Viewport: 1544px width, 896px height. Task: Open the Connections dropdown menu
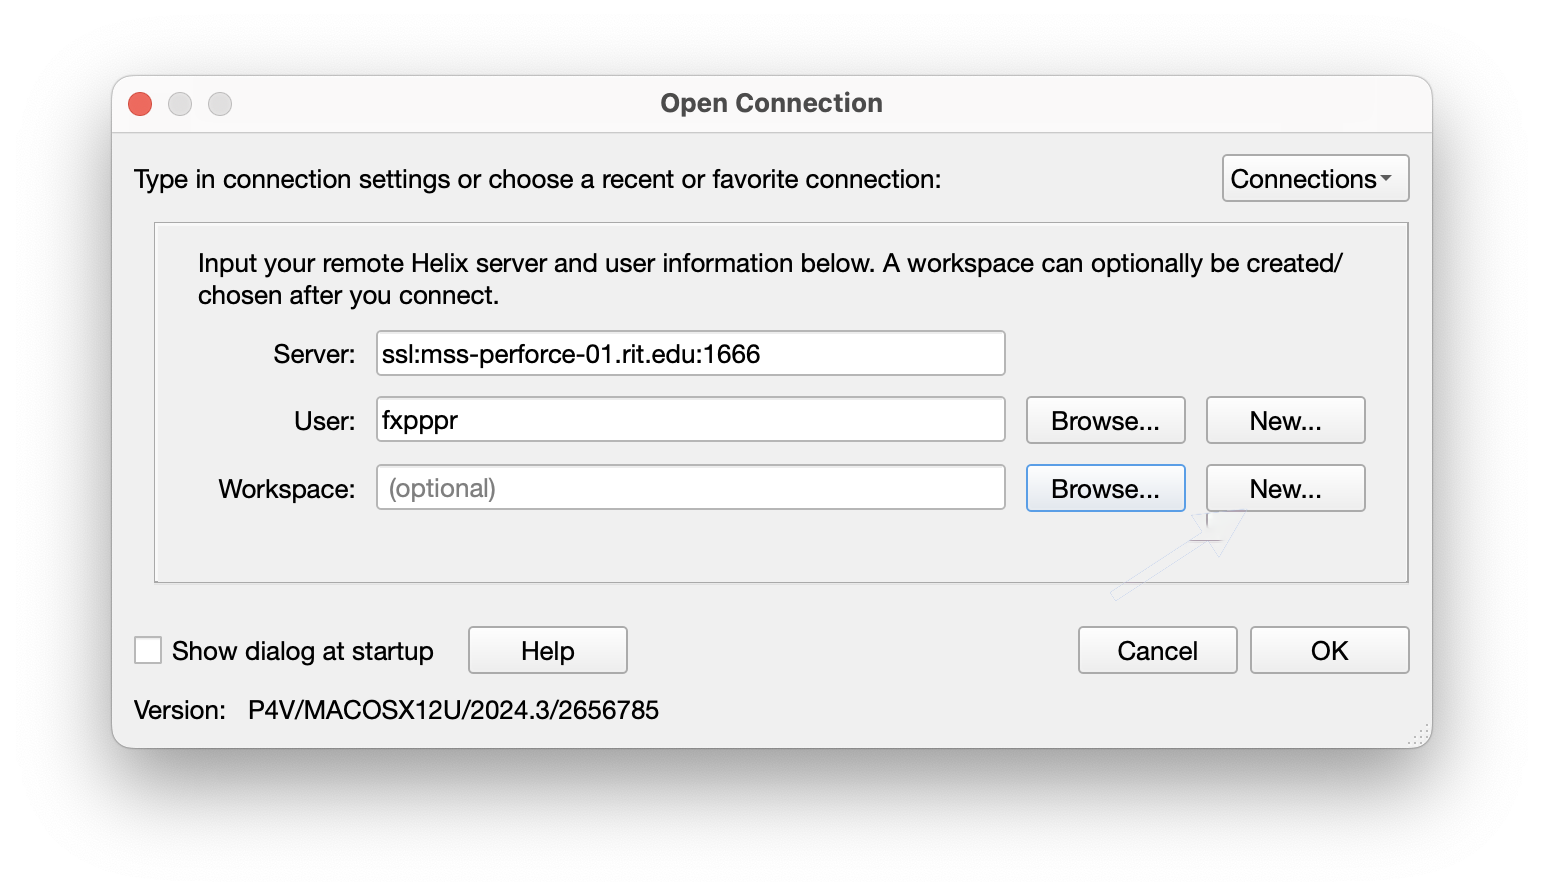(1314, 179)
